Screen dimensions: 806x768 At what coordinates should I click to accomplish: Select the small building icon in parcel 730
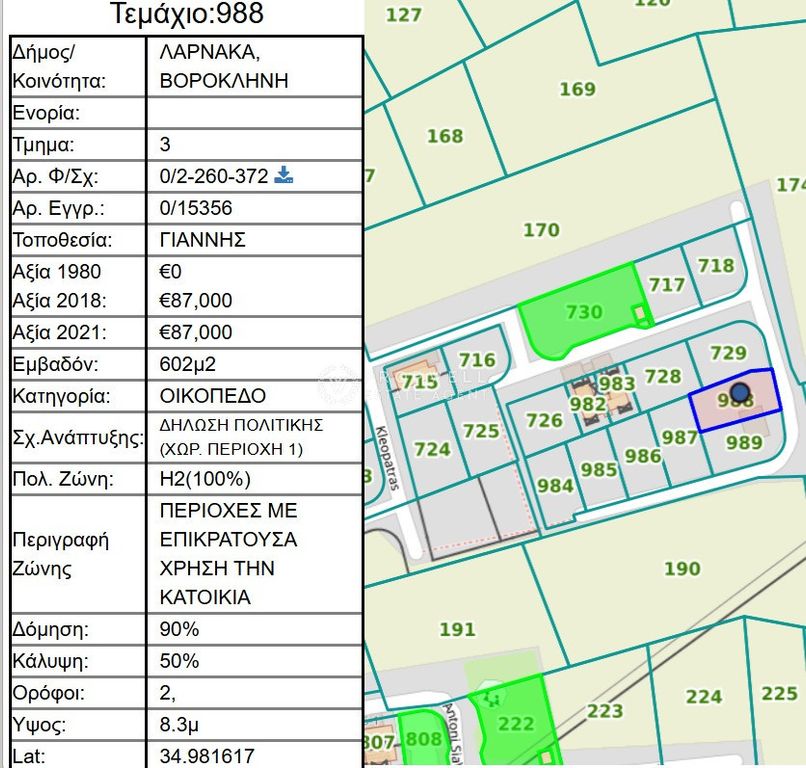[x=639, y=313]
